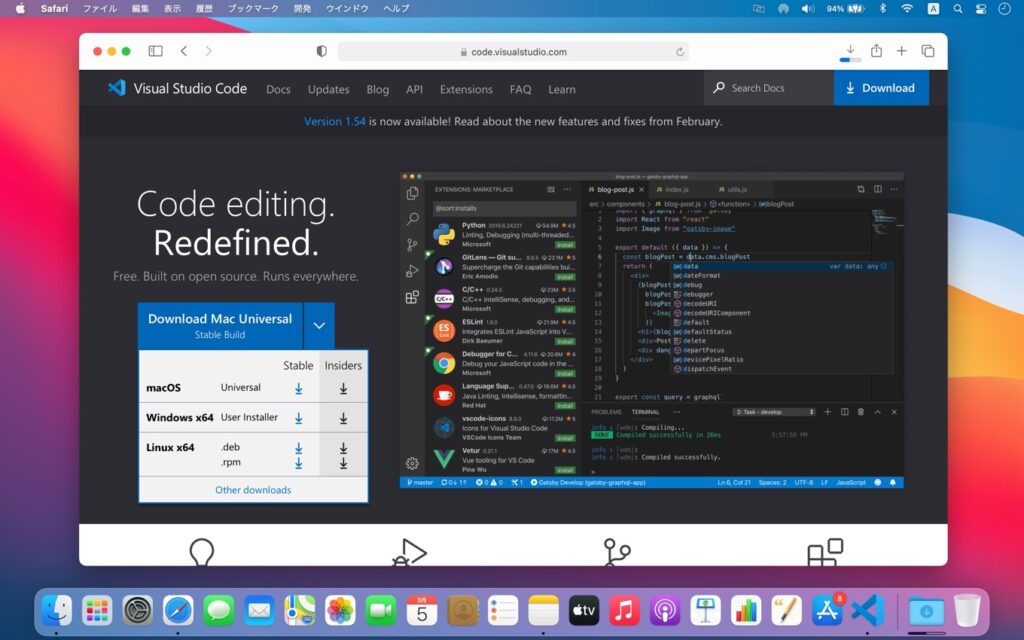
Task: Download macOS Universal Insiders build
Action: pos(344,389)
